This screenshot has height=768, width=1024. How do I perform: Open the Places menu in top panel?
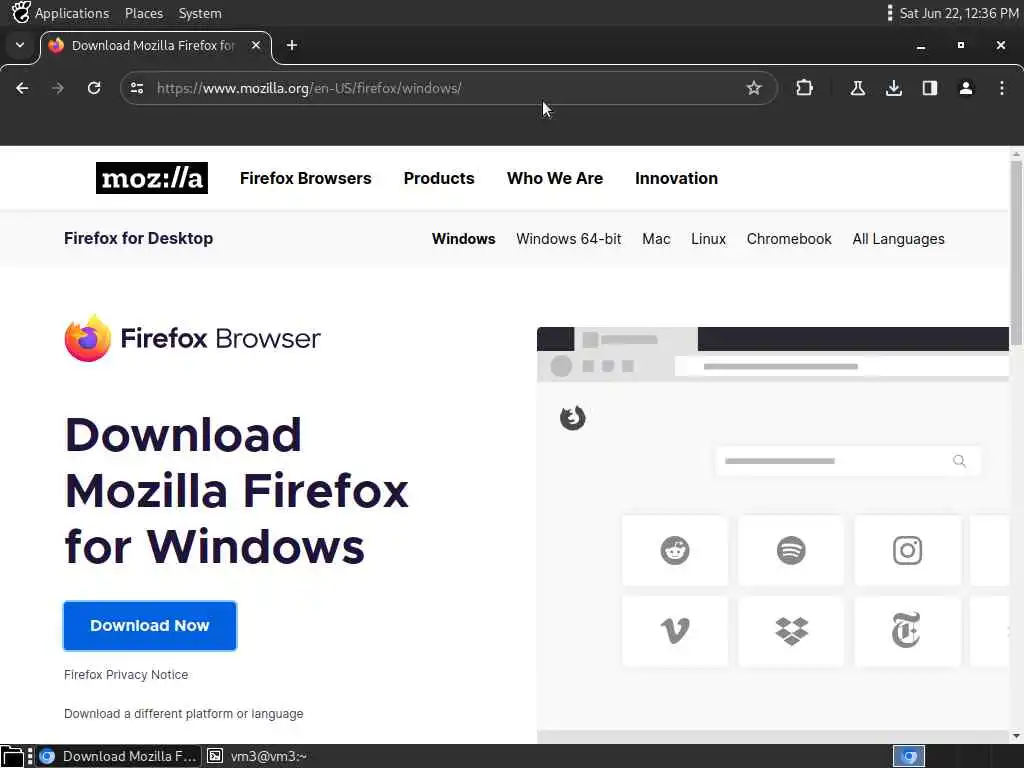pos(144,13)
